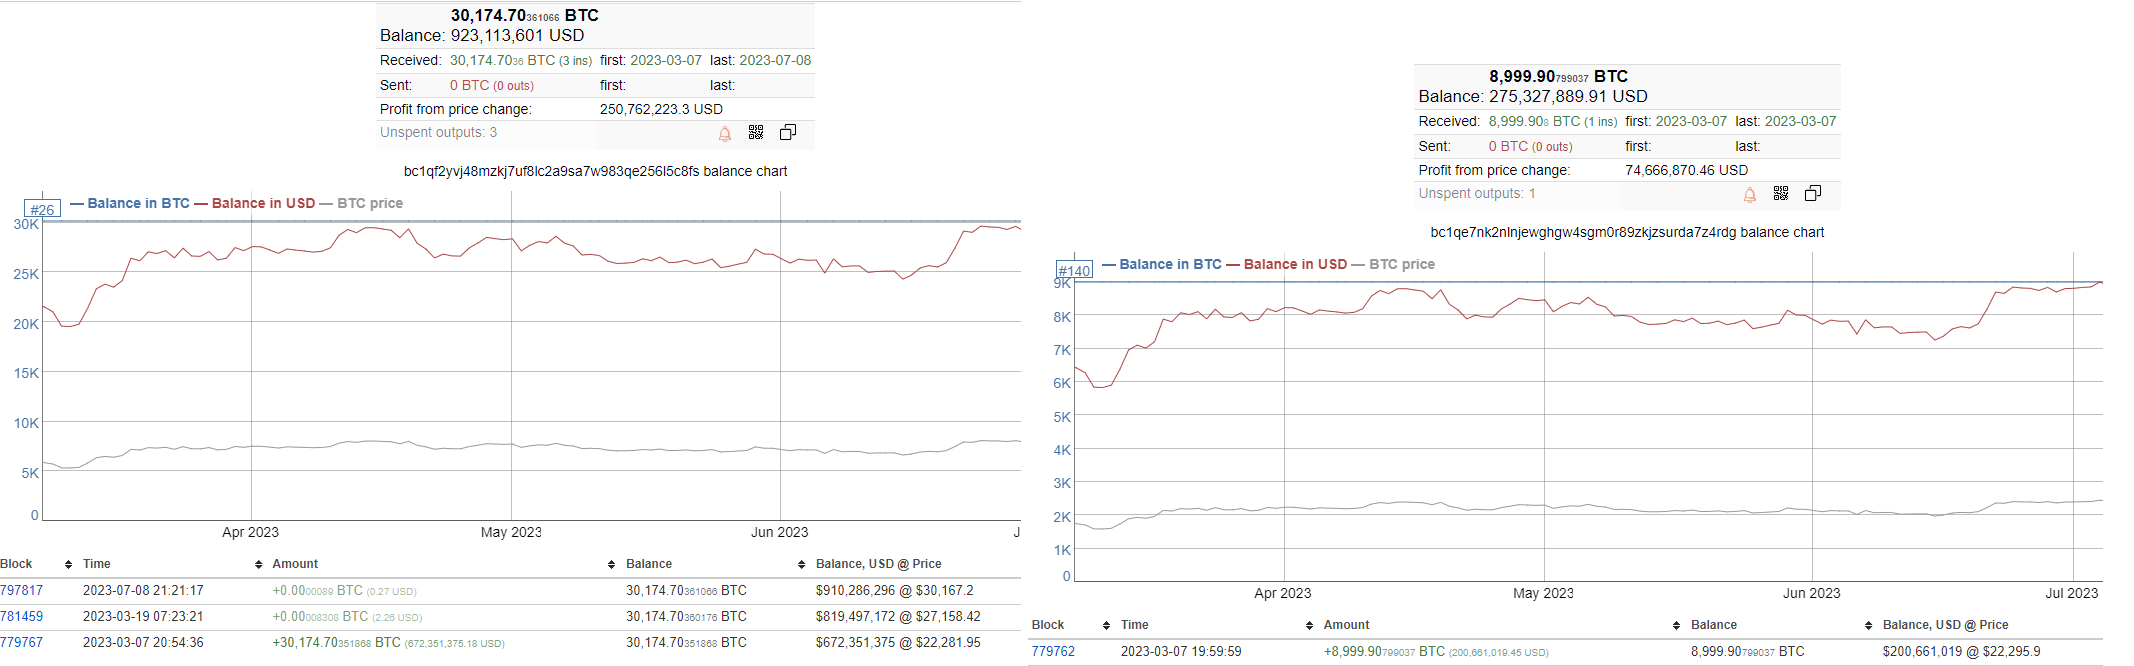The height and width of the screenshot is (666, 2134).
Task: Sort left table by Amount column arrow
Action: [x=611, y=565]
